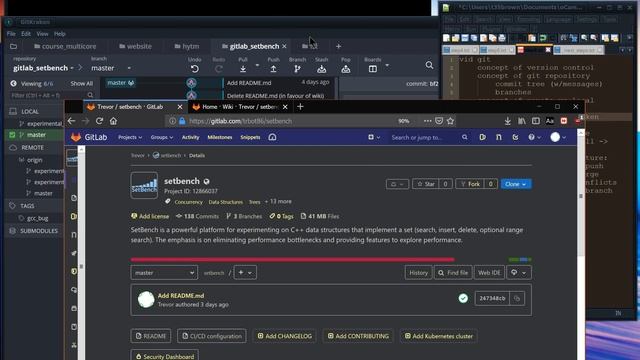The height and width of the screenshot is (360, 640).
Task: Open GitLab Merge requests icon in navbar
Action: (499, 137)
